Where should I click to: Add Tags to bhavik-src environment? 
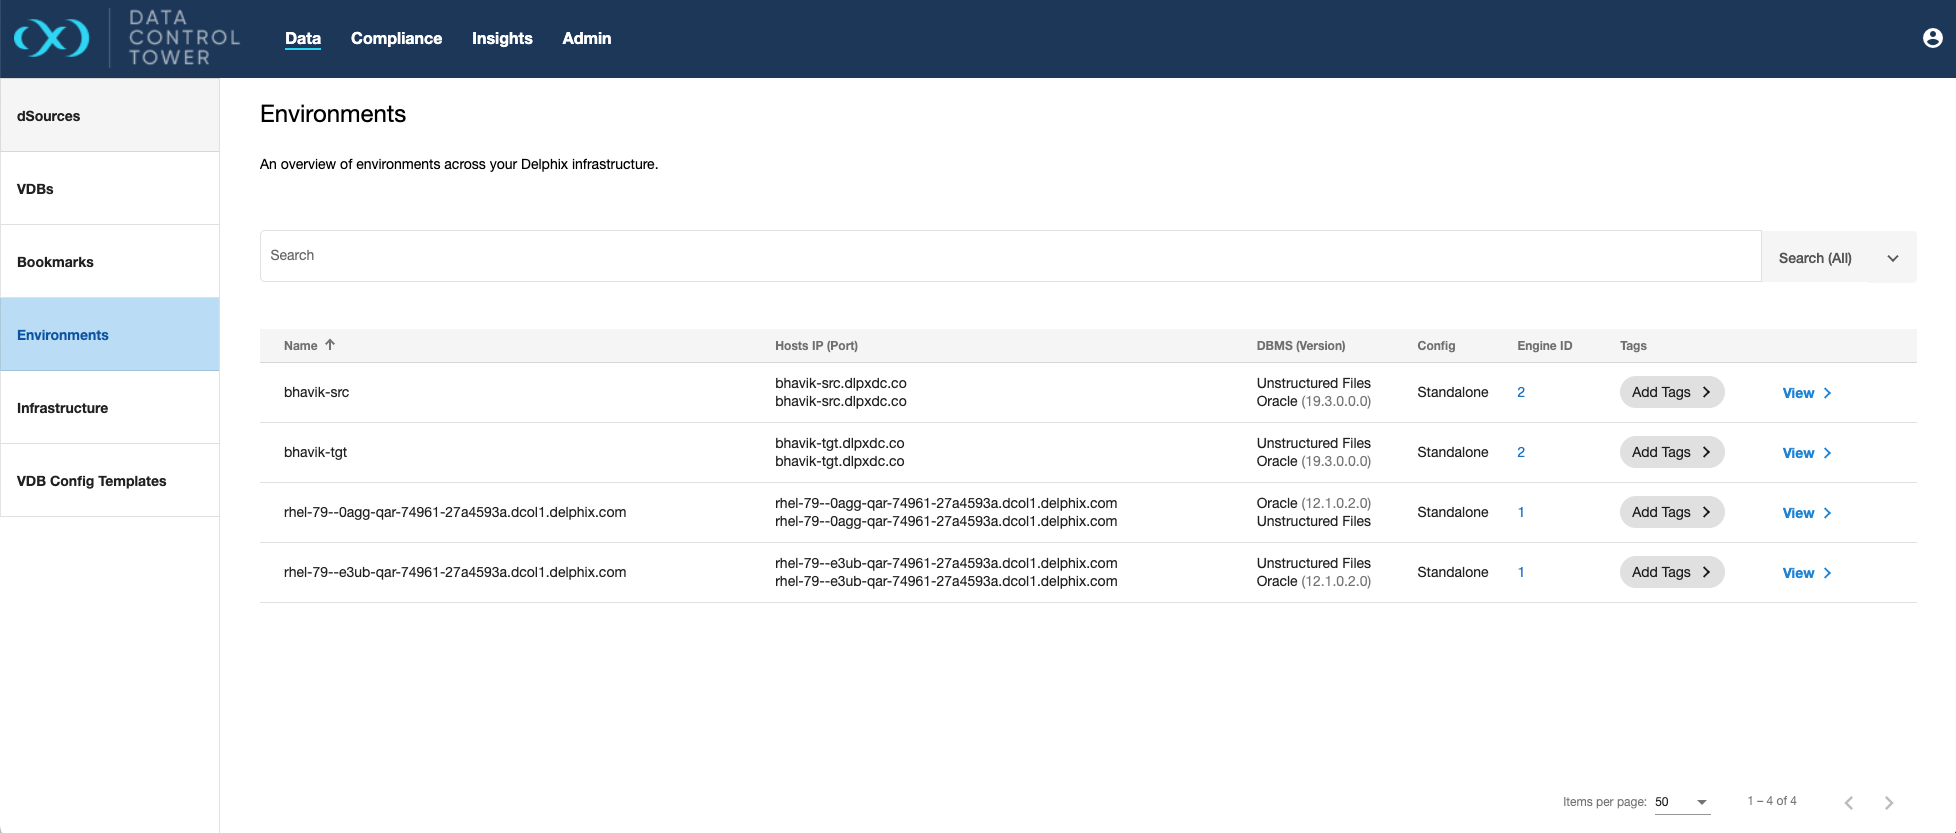[x=1670, y=392]
